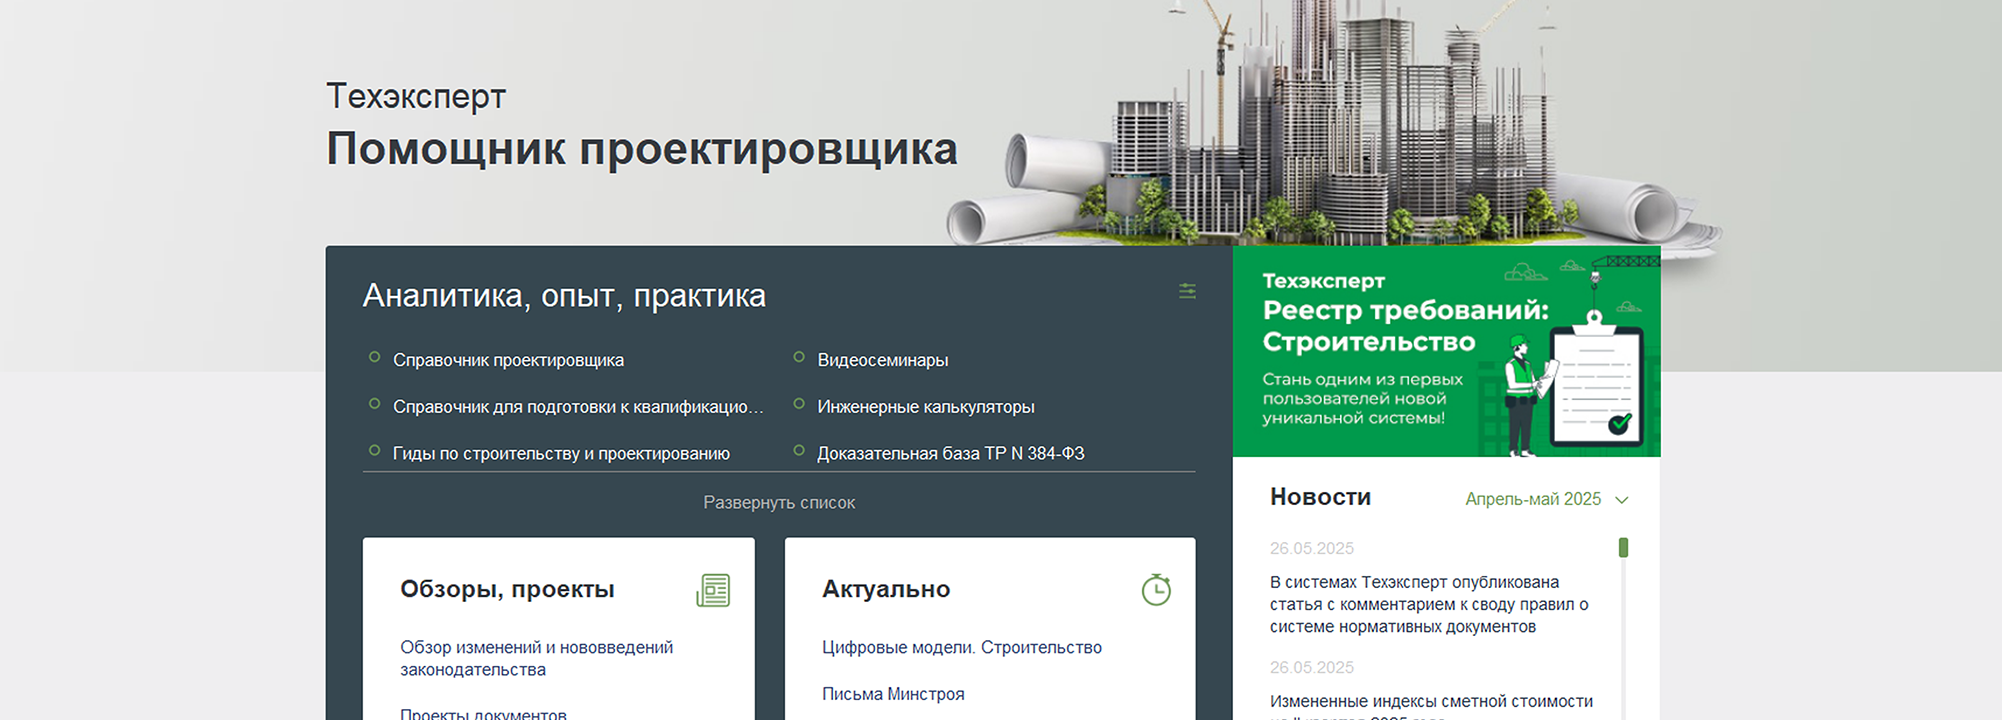Click the bullet before Доказательная база ТР

799,451
